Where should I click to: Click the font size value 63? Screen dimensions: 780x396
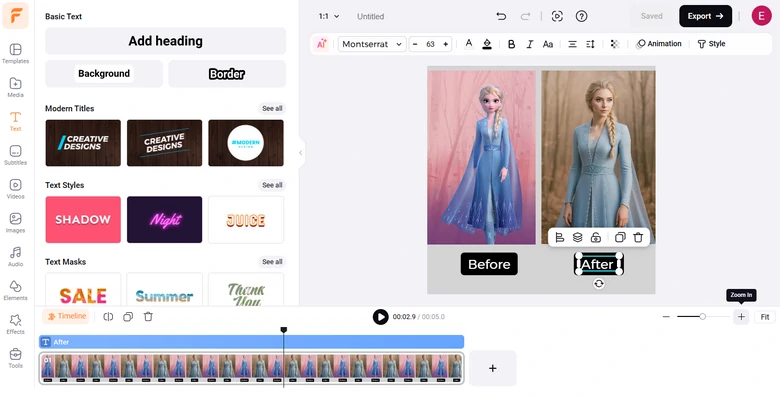[430, 44]
